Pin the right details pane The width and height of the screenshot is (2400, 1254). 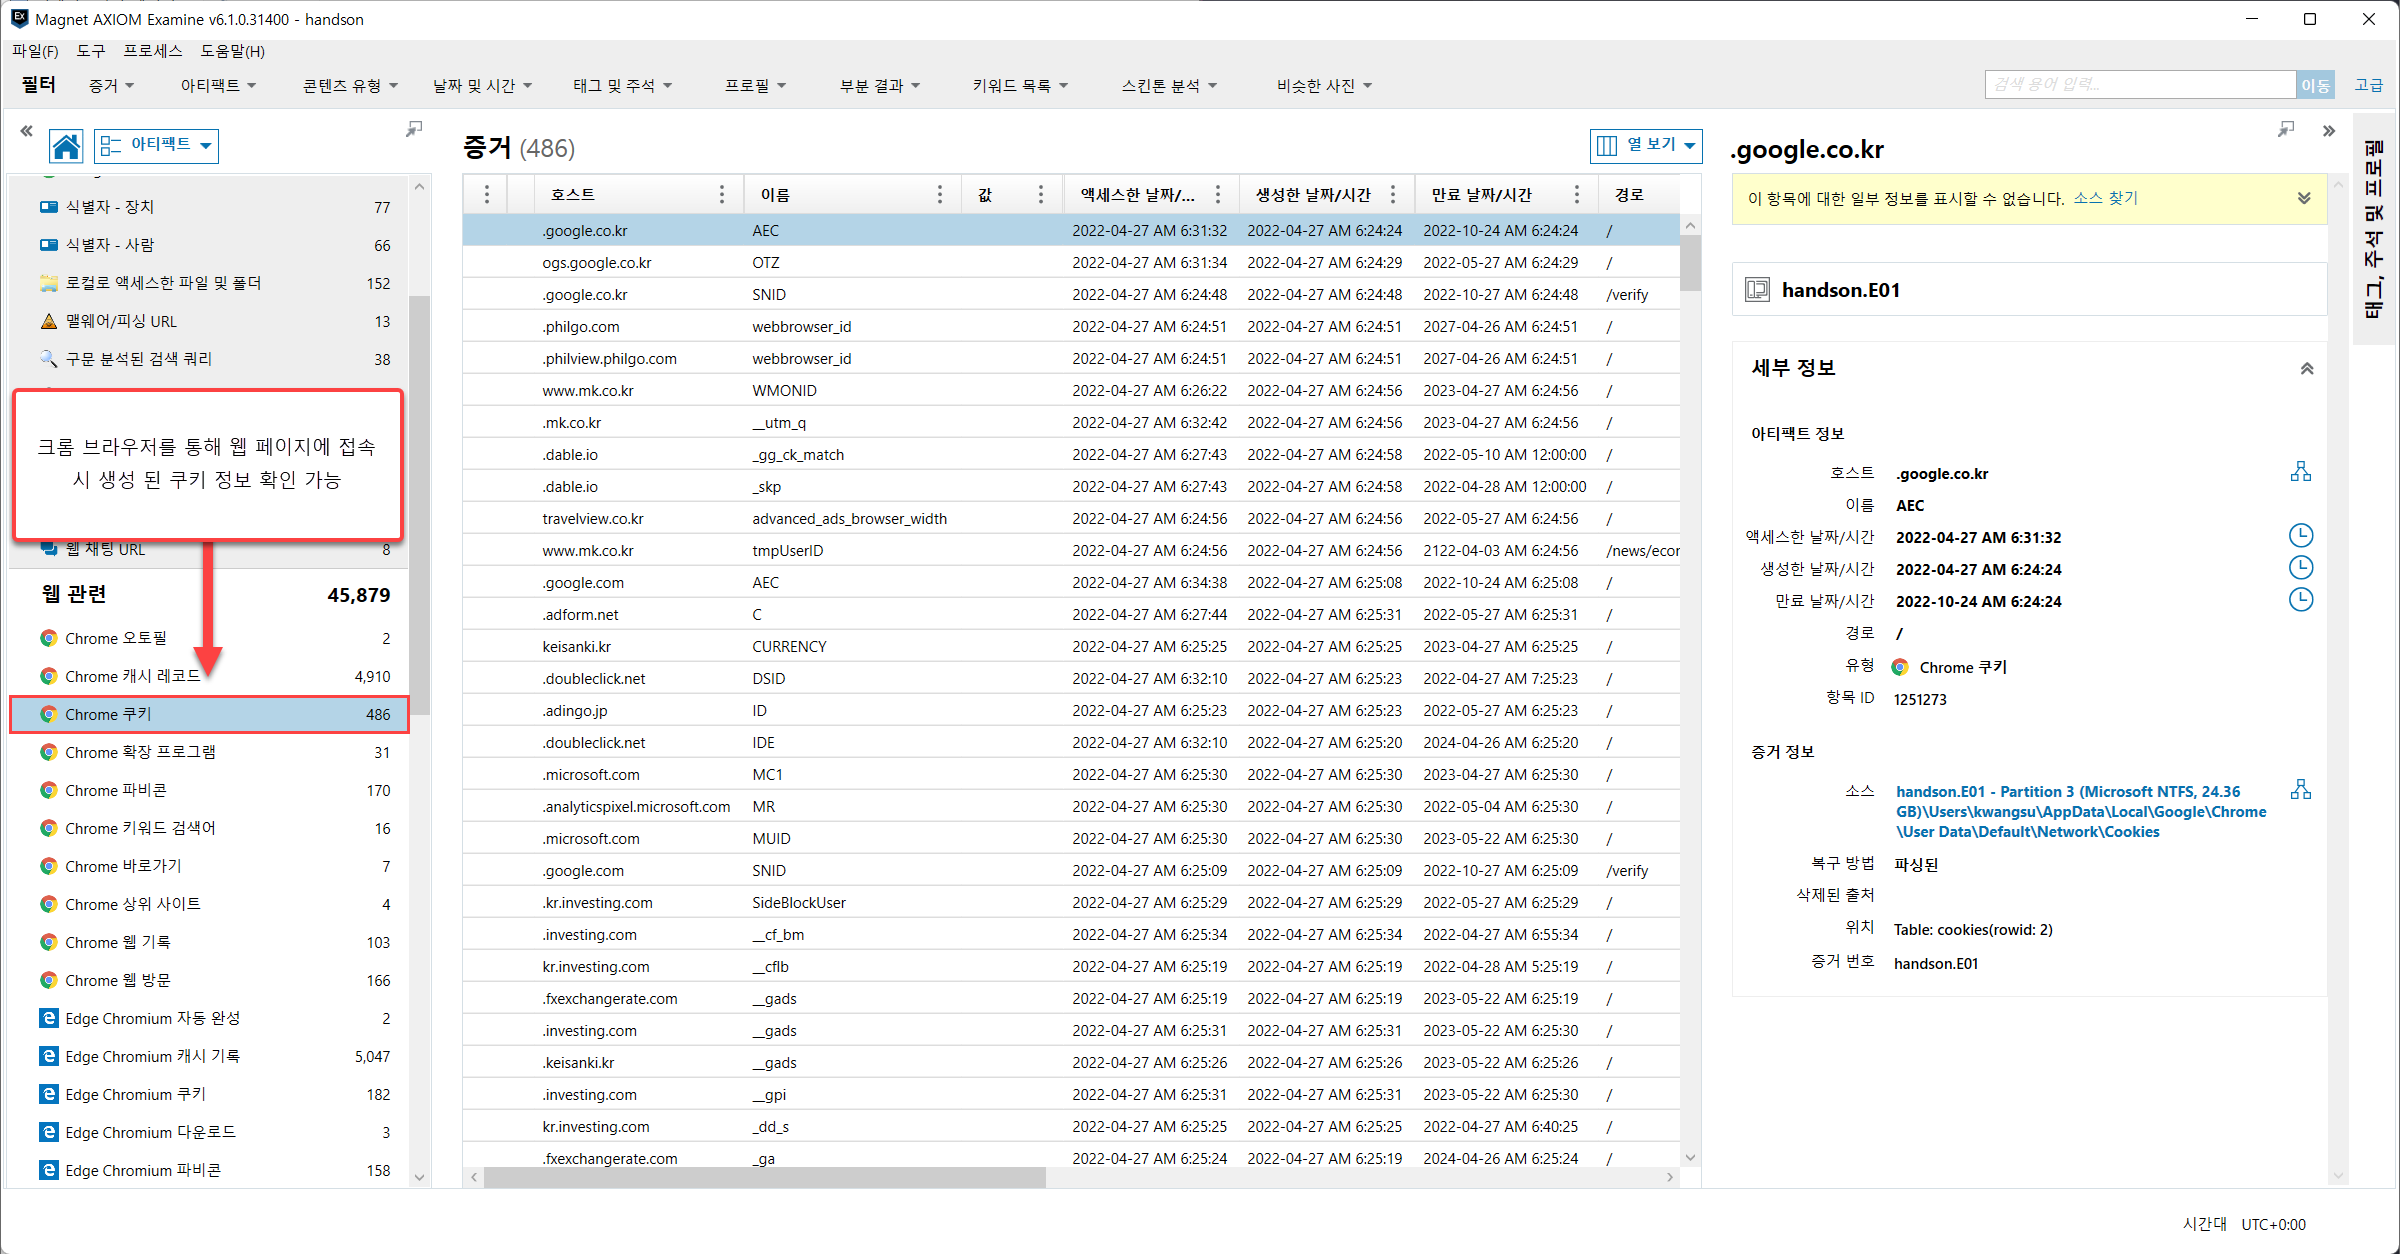tap(2286, 129)
